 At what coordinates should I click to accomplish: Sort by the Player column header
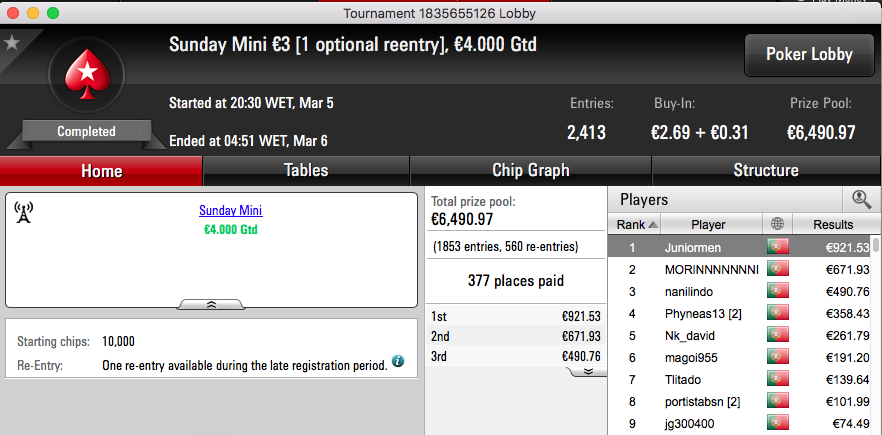[x=708, y=224]
